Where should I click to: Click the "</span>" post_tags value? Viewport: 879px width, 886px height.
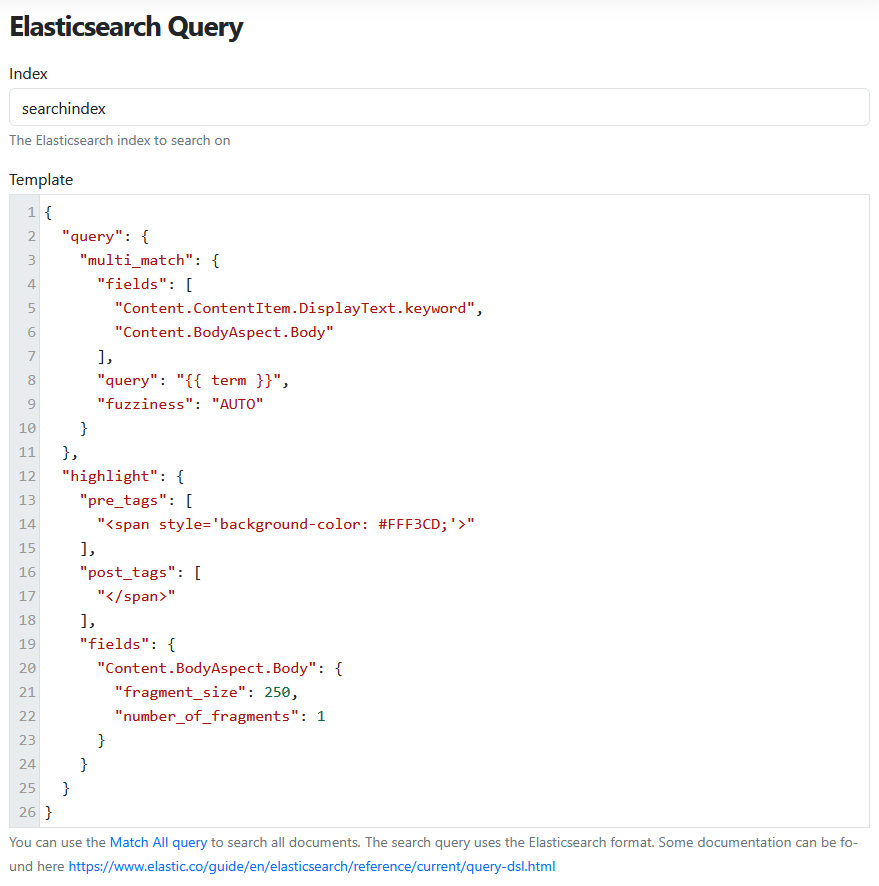tap(136, 596)
